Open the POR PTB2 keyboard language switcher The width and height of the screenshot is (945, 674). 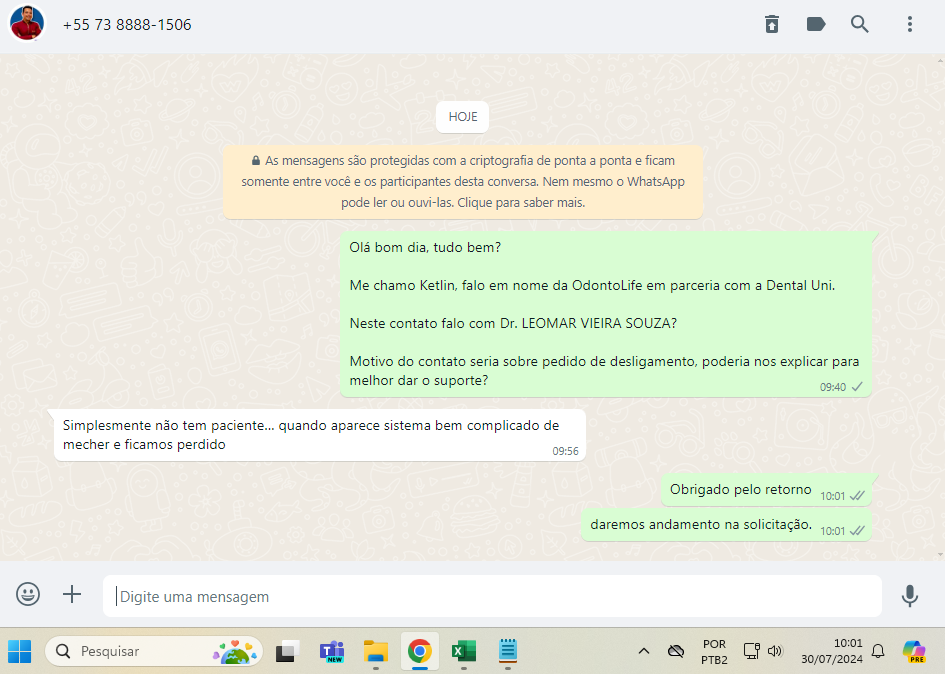point(714,651)
